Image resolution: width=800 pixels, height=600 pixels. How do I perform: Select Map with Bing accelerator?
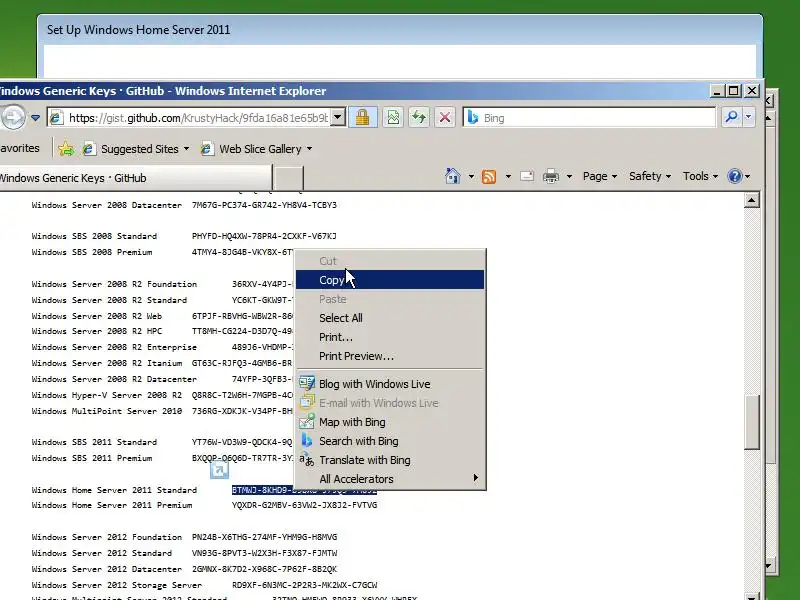[x=390, y=422]
